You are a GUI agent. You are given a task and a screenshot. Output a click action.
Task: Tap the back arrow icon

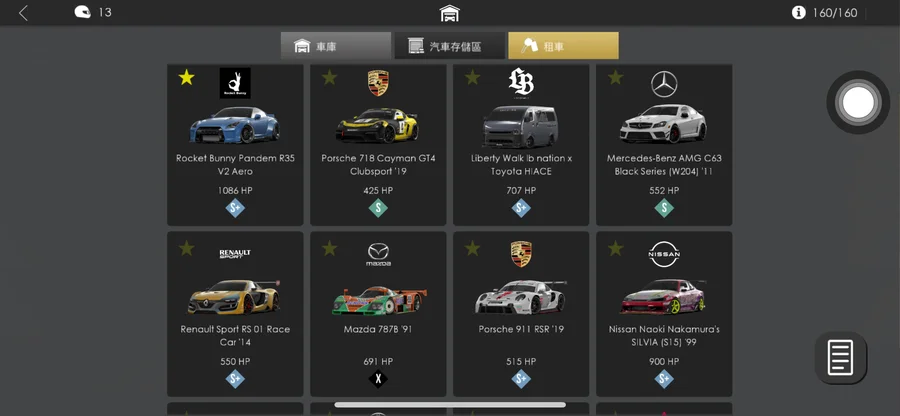click(x=23, y=13)
